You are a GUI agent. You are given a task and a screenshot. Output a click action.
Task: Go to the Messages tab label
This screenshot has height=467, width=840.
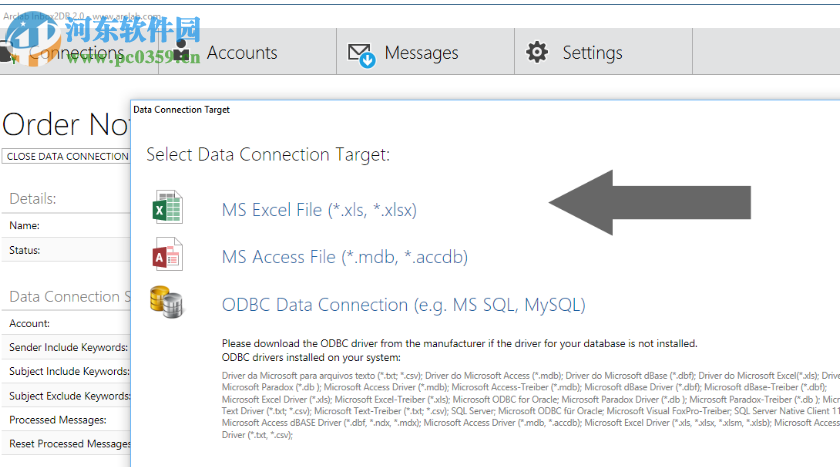click(x=421, y=53)
